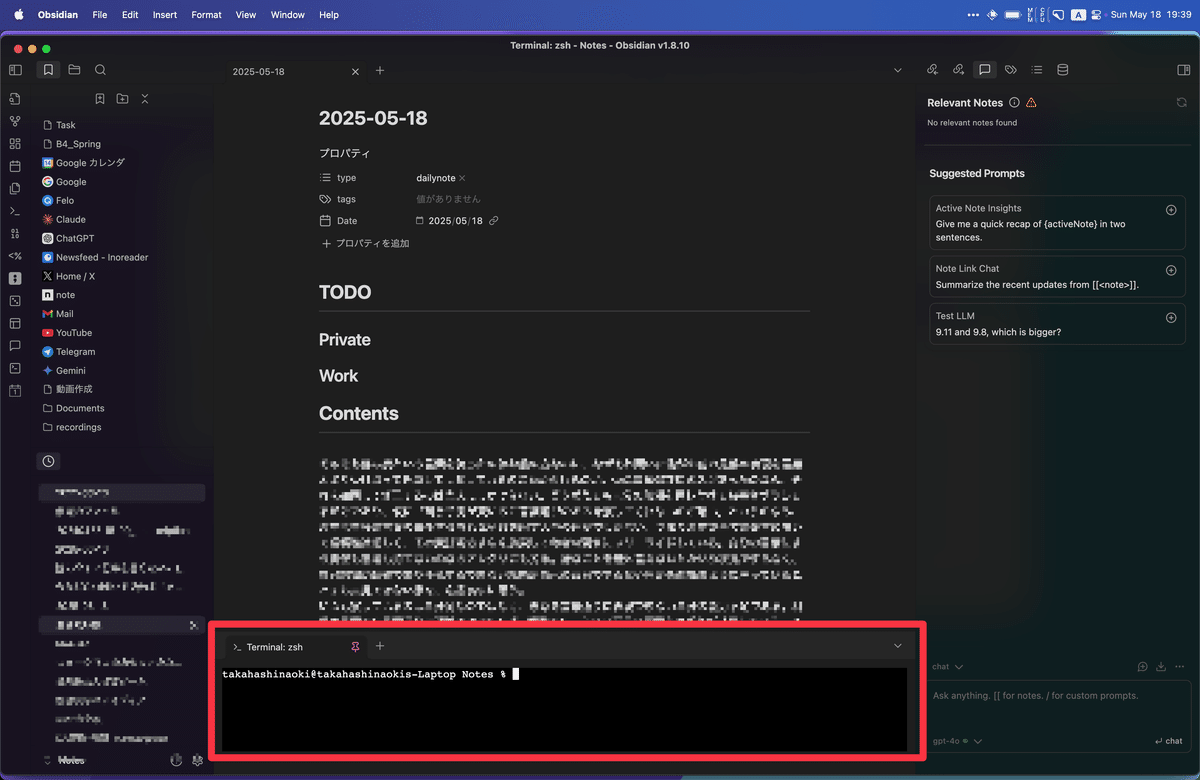Toggle the comments panel speech bubble icon

(x=985, y=69)
